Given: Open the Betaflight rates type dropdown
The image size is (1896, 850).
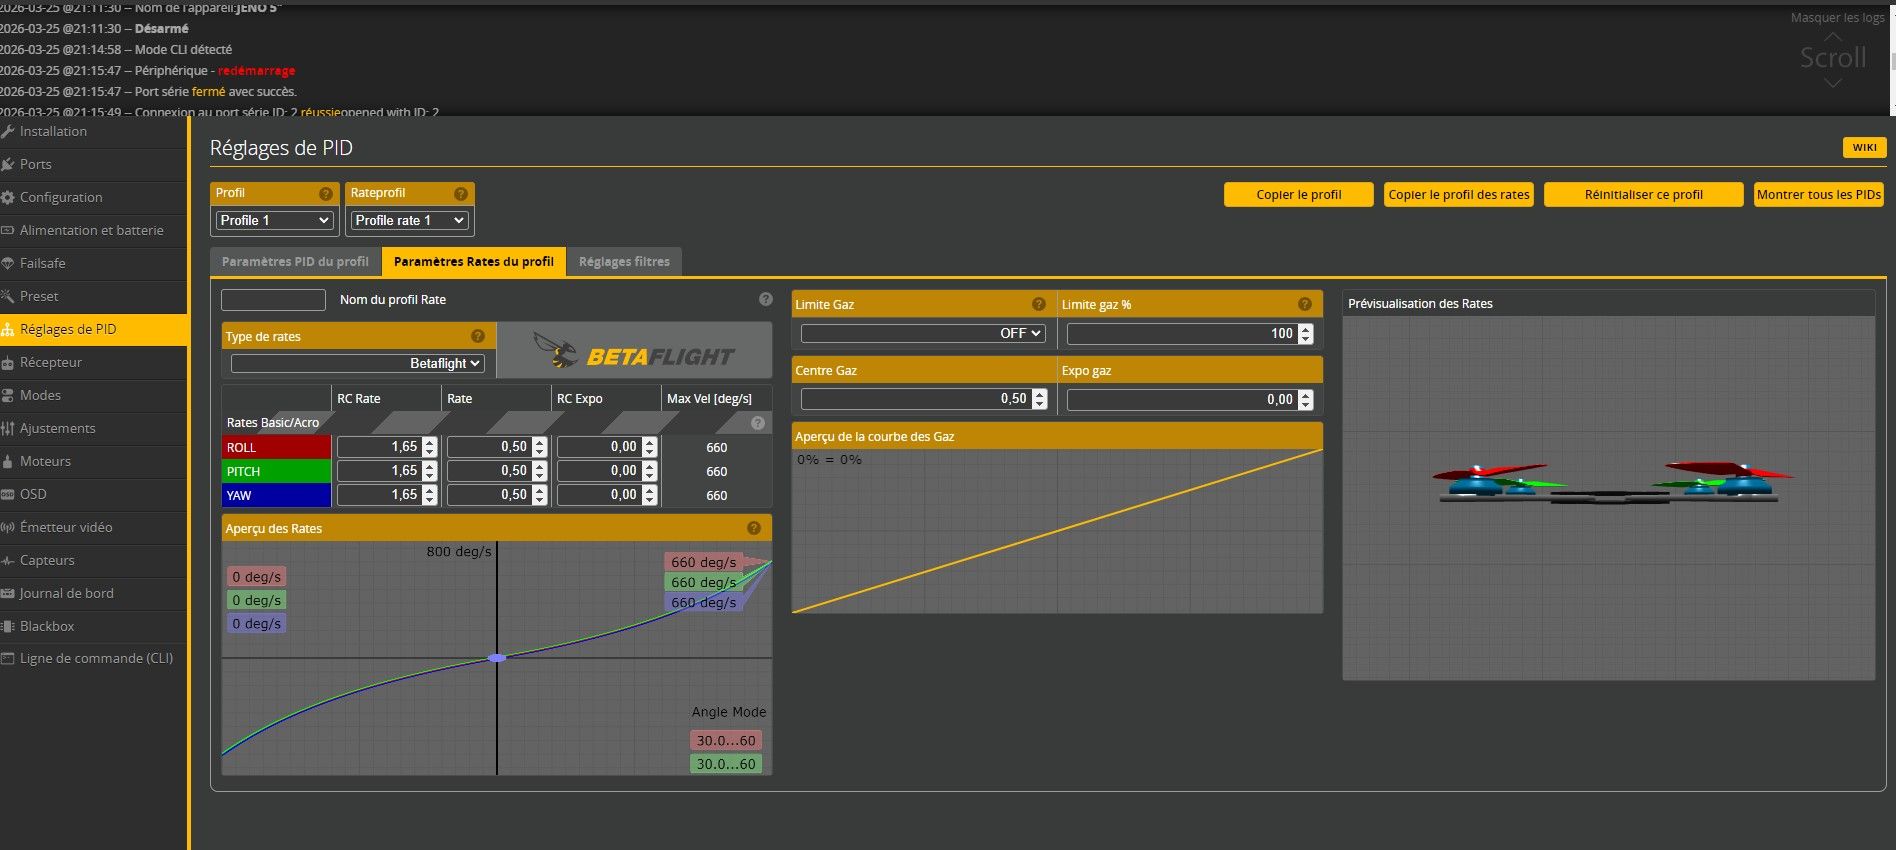Looking at the screenshot, I should pos(358,363).
